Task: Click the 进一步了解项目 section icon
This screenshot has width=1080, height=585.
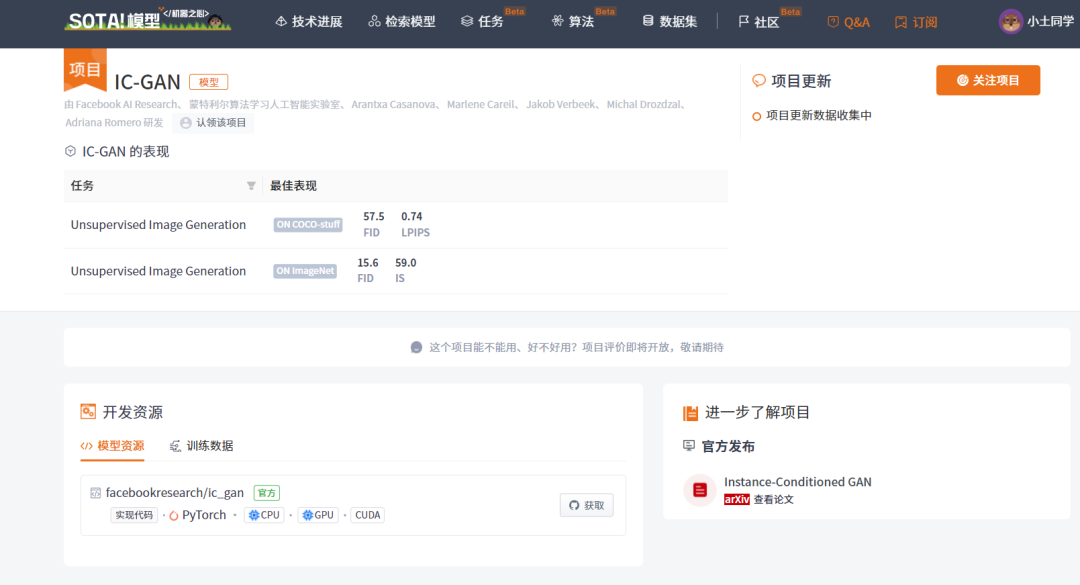Action: pyautogui.click(x=690, y=413)
